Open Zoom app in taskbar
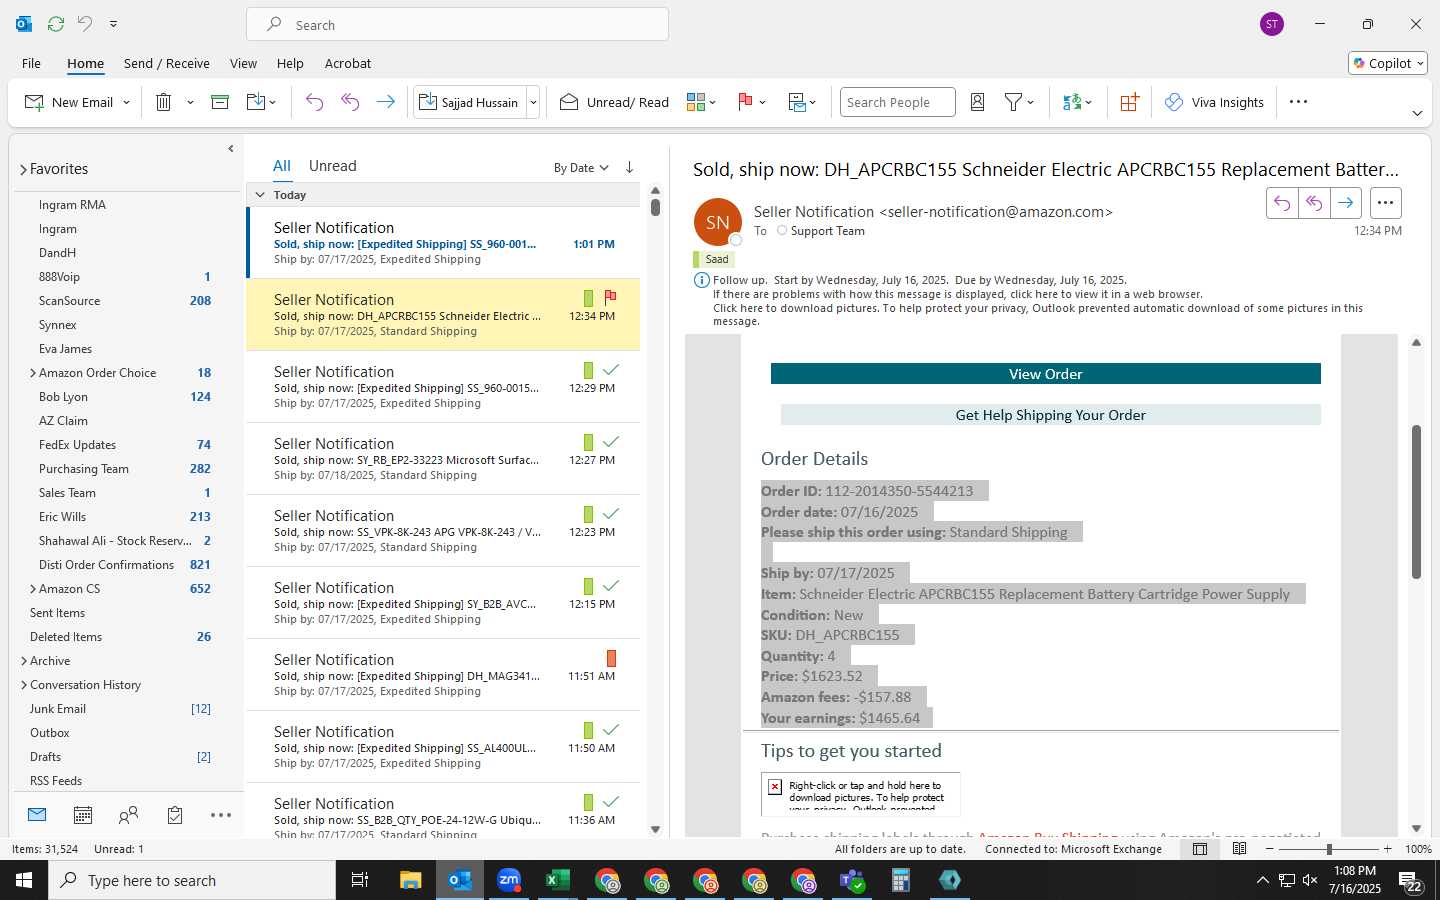Viewport: 1440px width, 900px height. pos(509,880)
